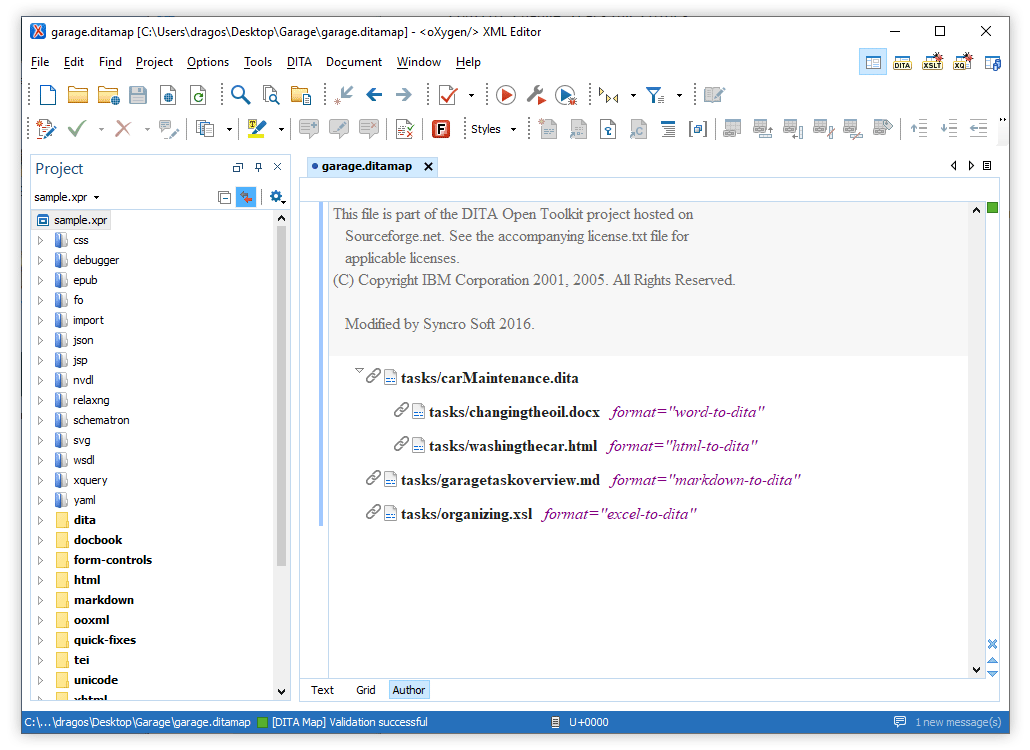The image size is (1030, 750).
Task: Run the spell check icon
Action: tap(405, 129)
